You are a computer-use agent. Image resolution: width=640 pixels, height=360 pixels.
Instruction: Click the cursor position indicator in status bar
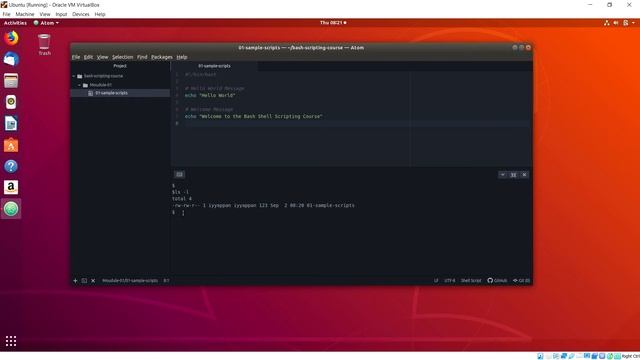[x=166, y=281]
